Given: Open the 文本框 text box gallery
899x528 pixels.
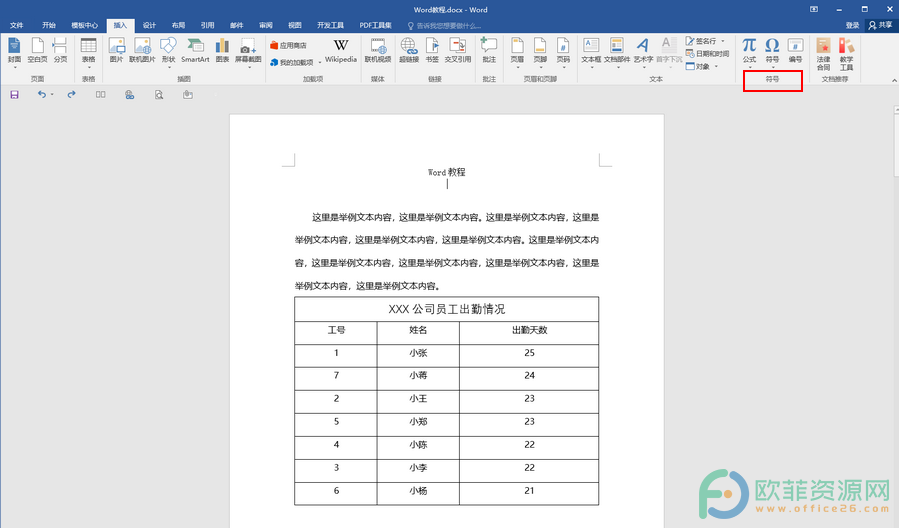Looking at the screenshot, I should point(591,67).
